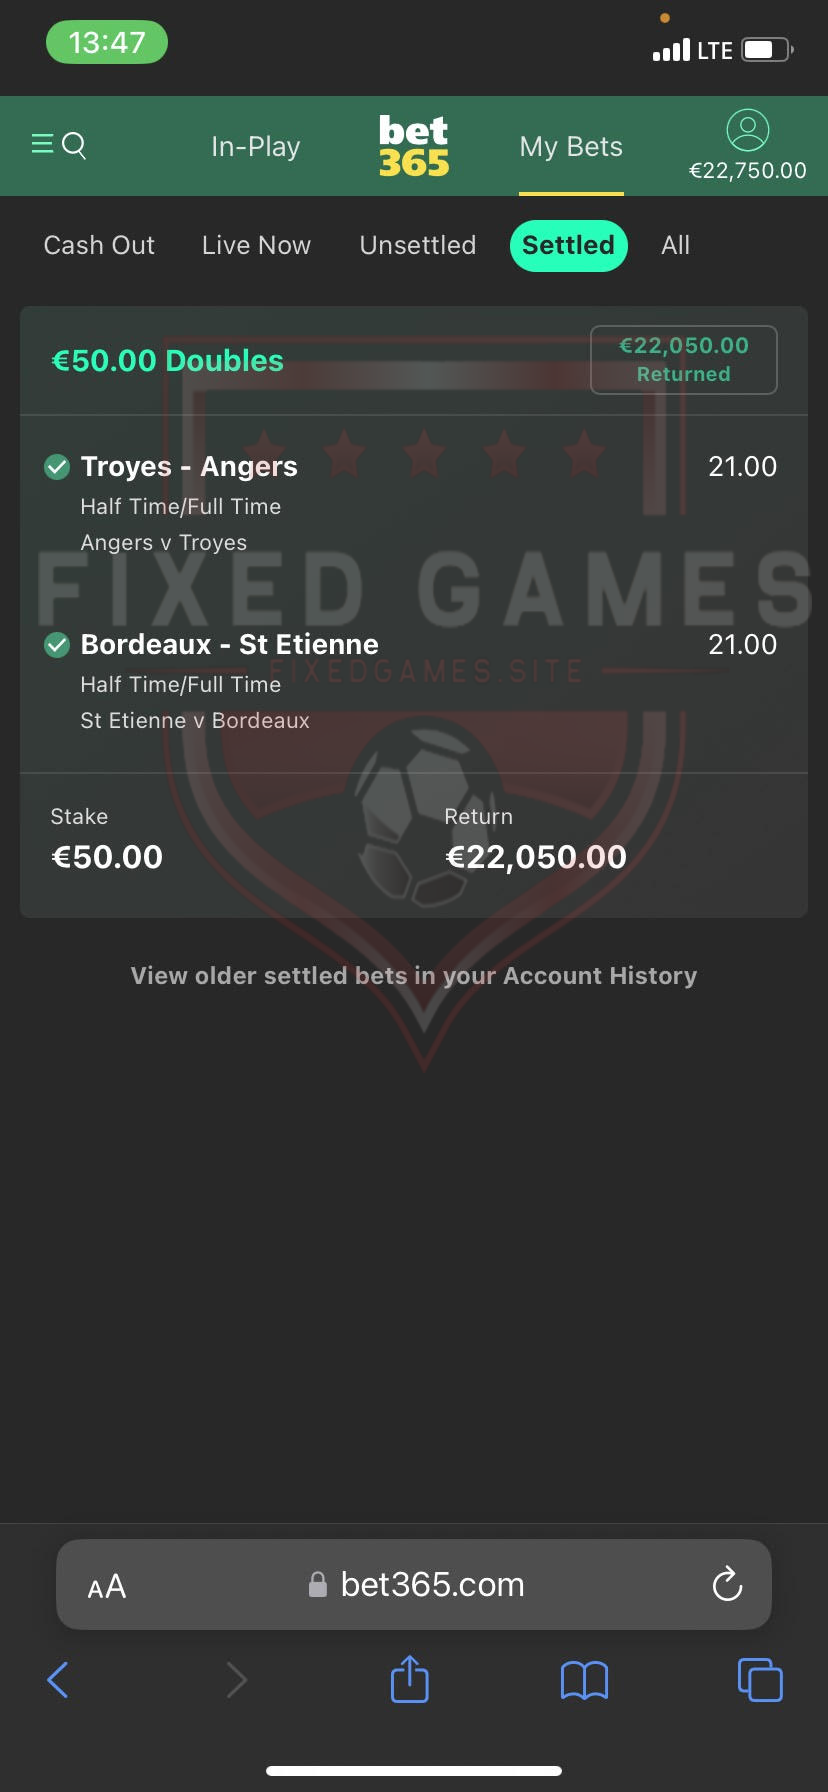The width and height of the screenshot is (828, 1792).
Task: Show the Unsettled bets tab
Action: pyautogui.click(x=418, y=245)
